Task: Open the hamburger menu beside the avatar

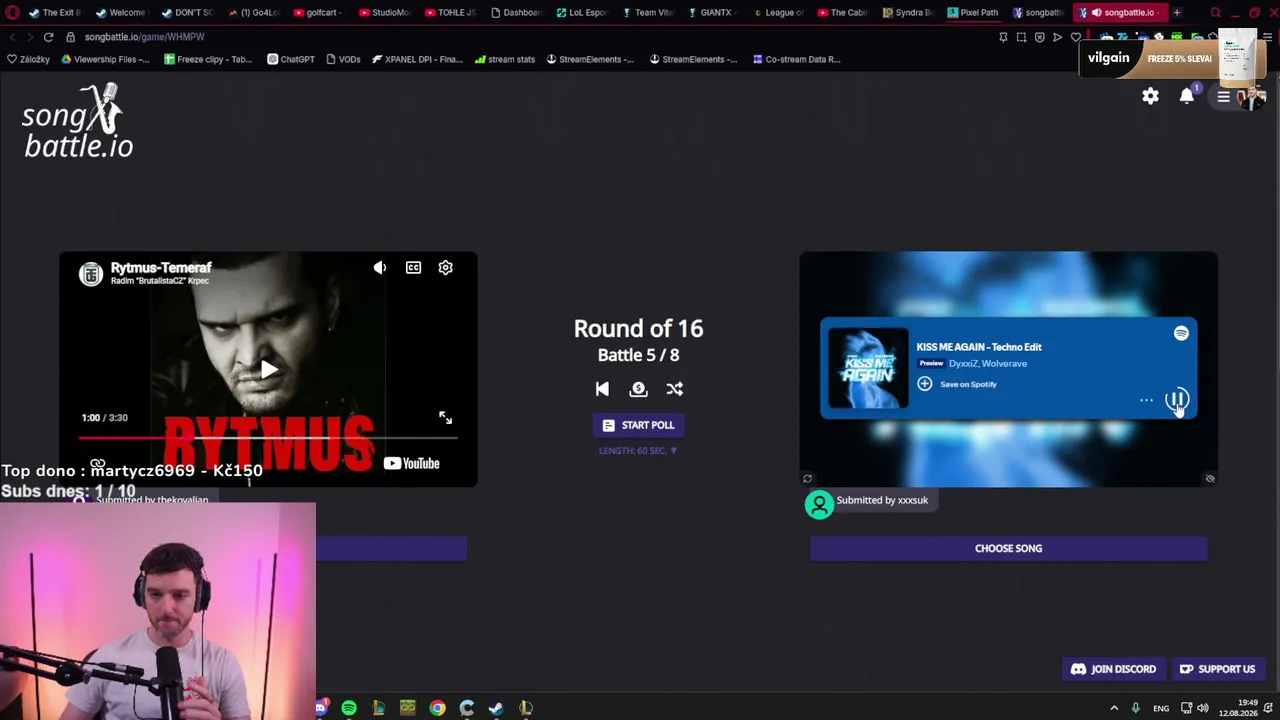Action: 1223,97
